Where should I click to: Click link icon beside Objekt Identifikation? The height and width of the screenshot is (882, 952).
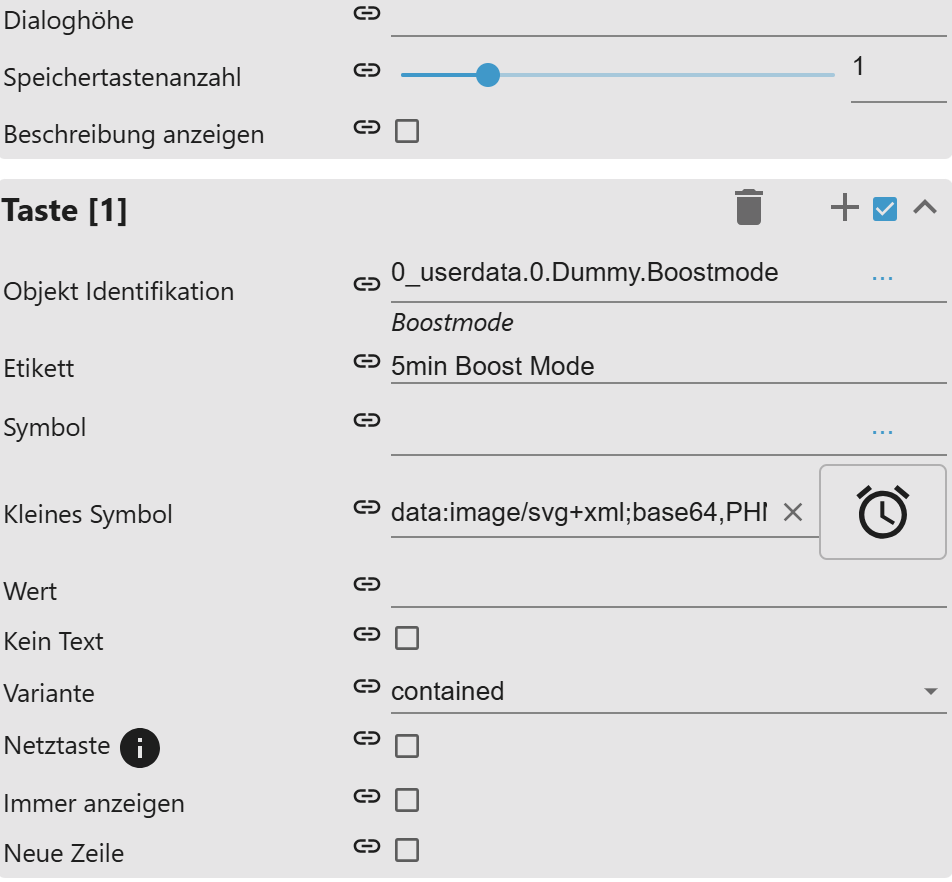point(367,284)
